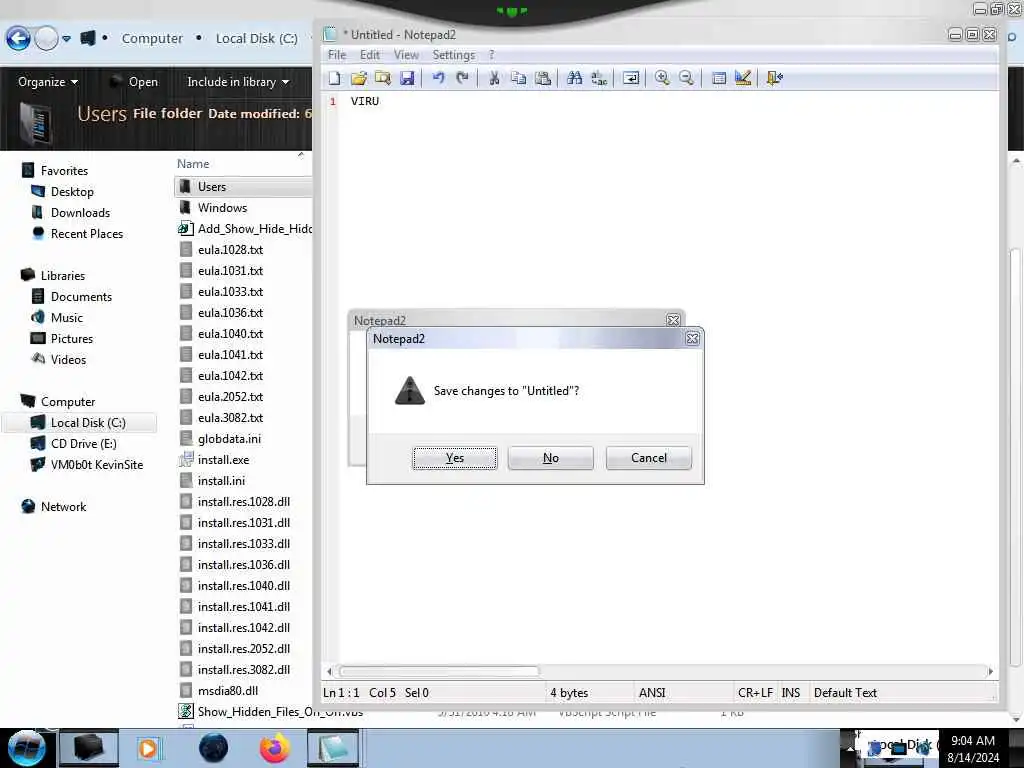
Task: Click the Notepad2 horizontal scrollbar thumb
Action: 440,671
